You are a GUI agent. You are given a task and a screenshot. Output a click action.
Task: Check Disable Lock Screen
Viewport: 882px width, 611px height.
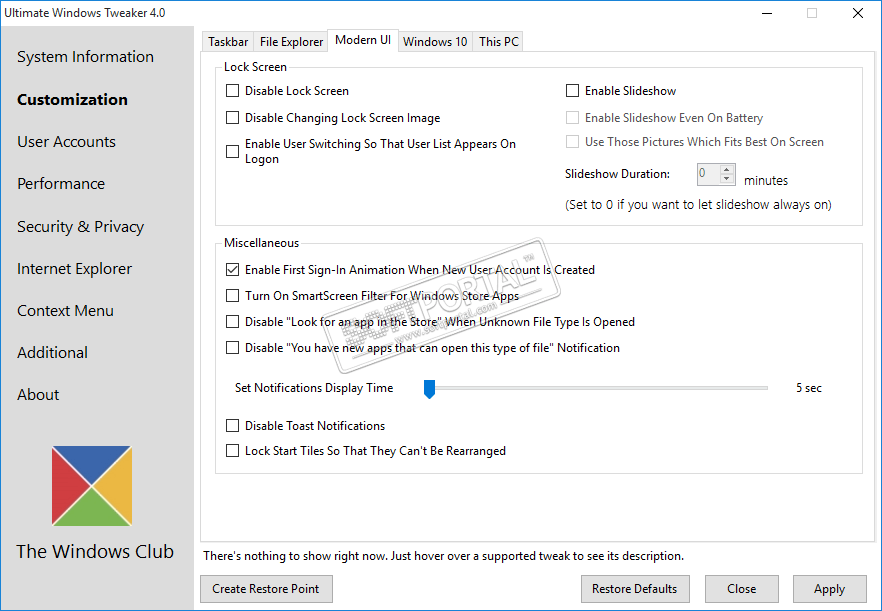[x=232, y=91]
